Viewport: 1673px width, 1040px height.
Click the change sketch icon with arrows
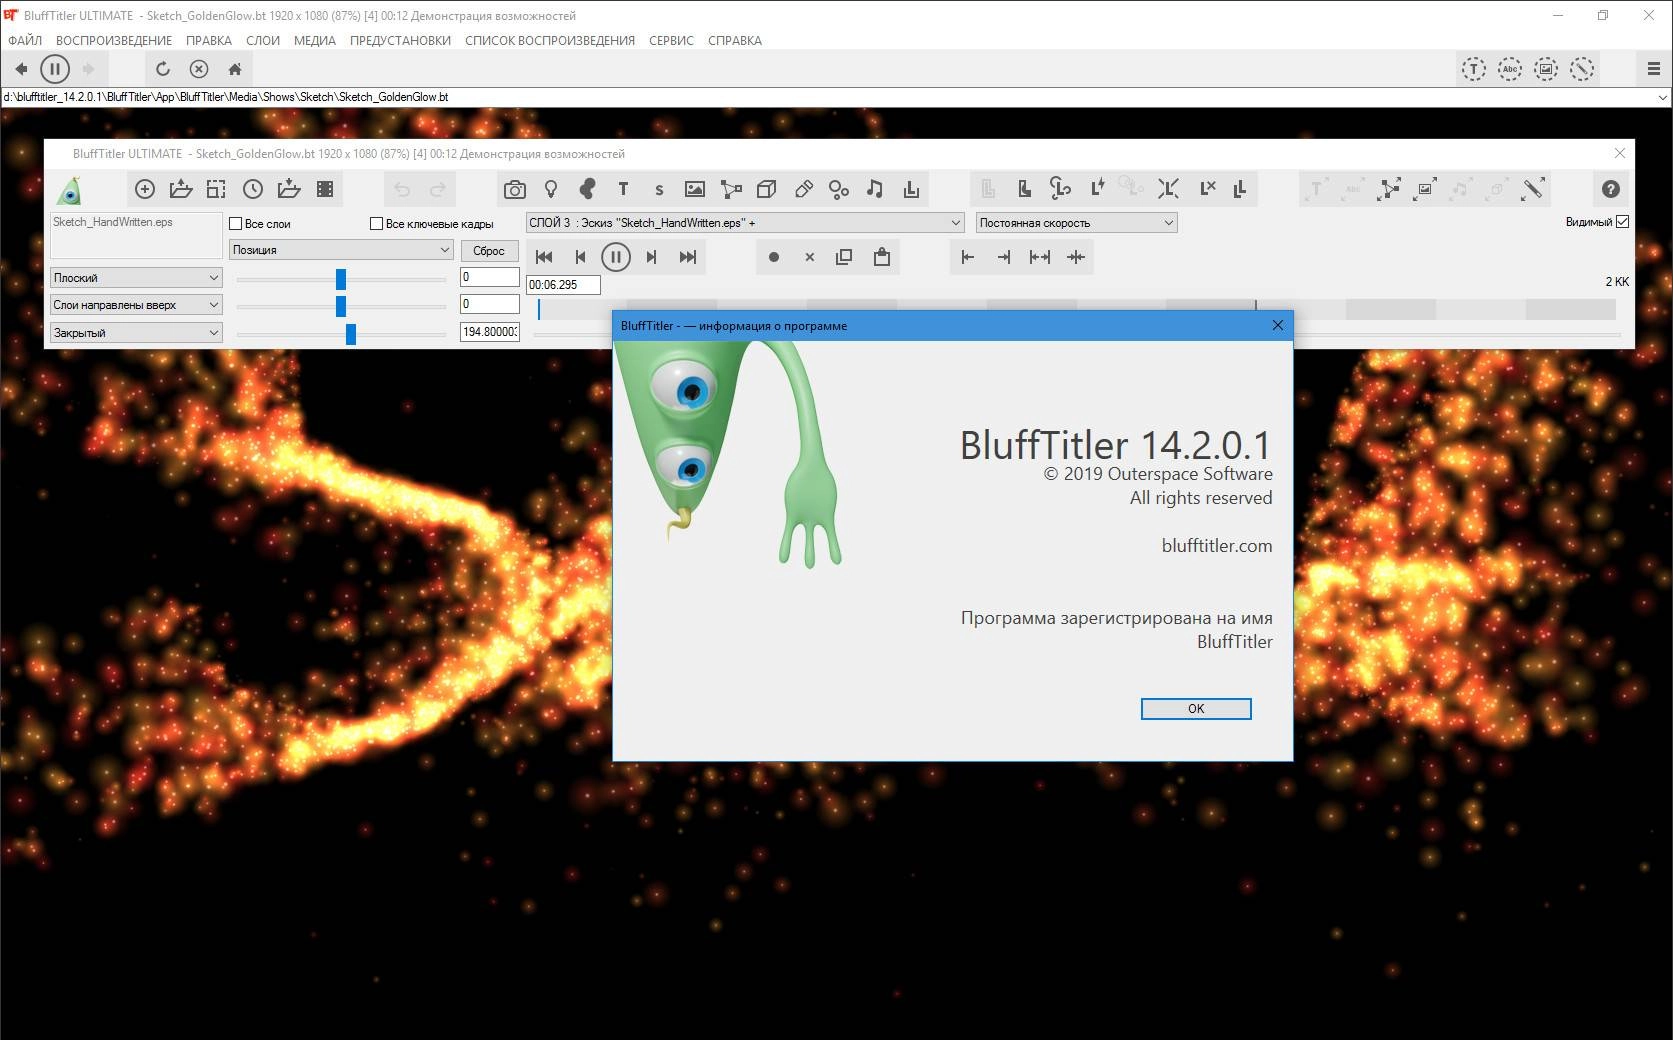click(x=1389, y=188)
